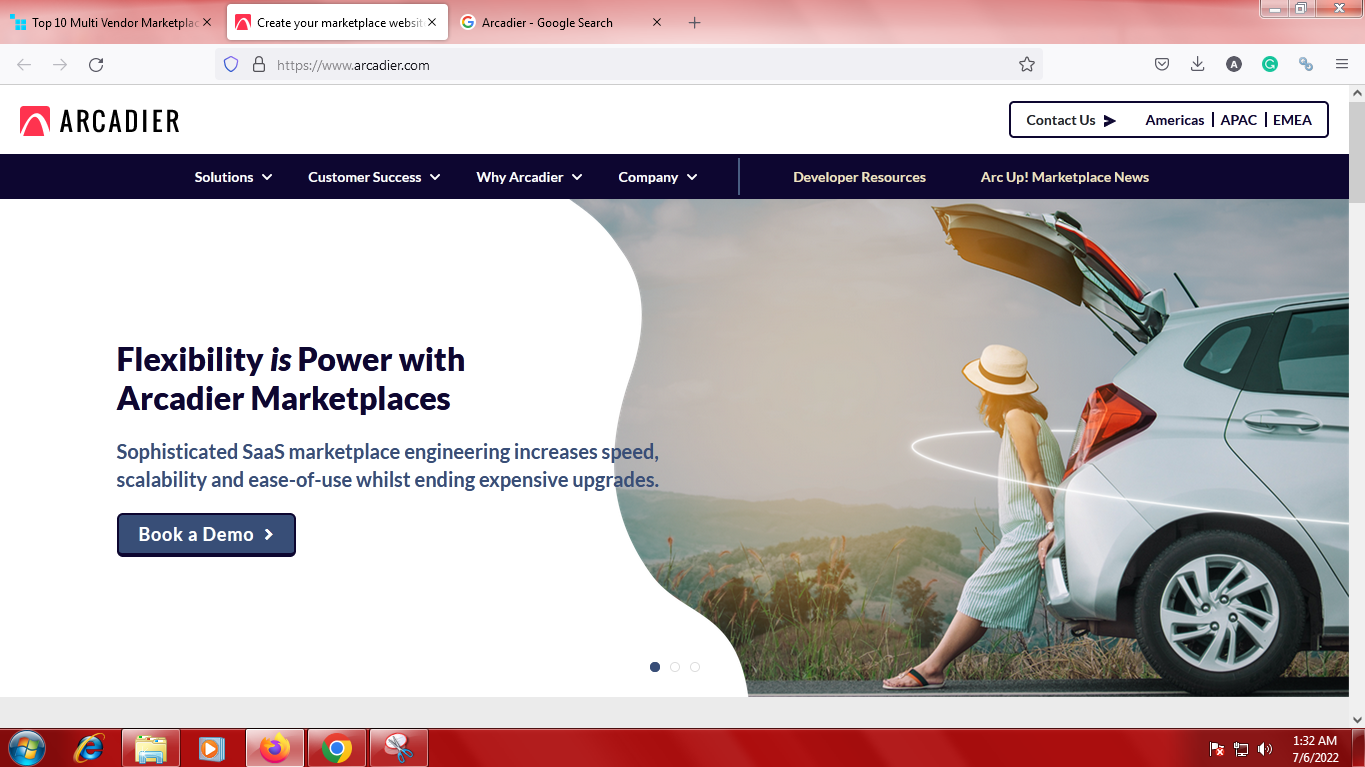Screen dimensions: 1365x767
Task: Launch Internet Explorer from taskbar
Action: tap(90, 748)
